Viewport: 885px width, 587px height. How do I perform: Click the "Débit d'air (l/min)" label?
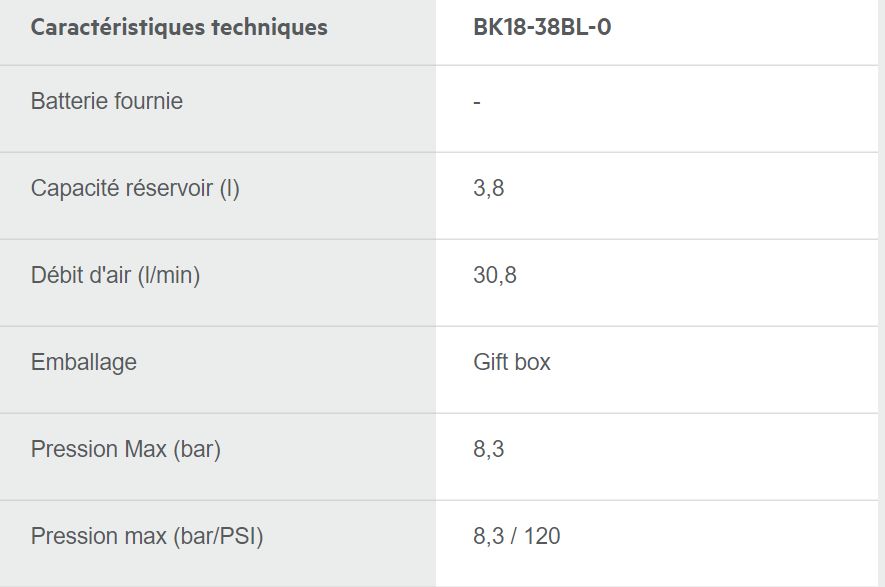click(x=115, y=275)
